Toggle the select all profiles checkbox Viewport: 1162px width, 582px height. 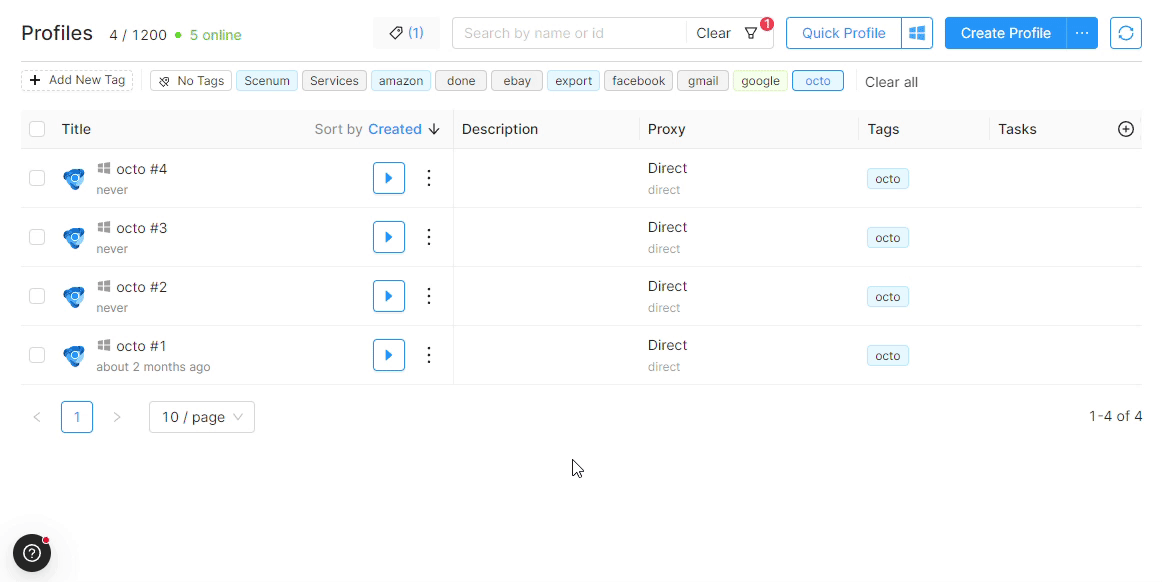tap(37, 129)
